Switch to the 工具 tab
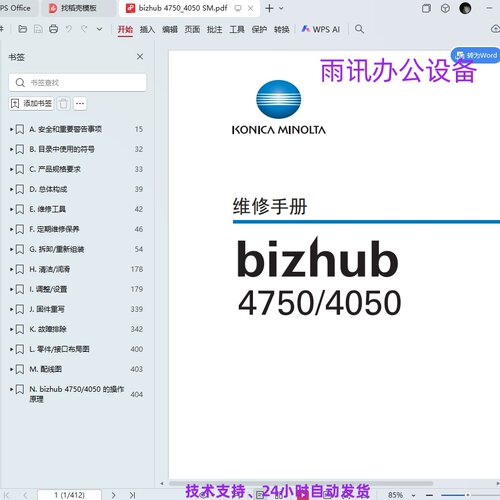Image resolution: width=500 pixels, height=500 pixels. [x=237, y=29]
